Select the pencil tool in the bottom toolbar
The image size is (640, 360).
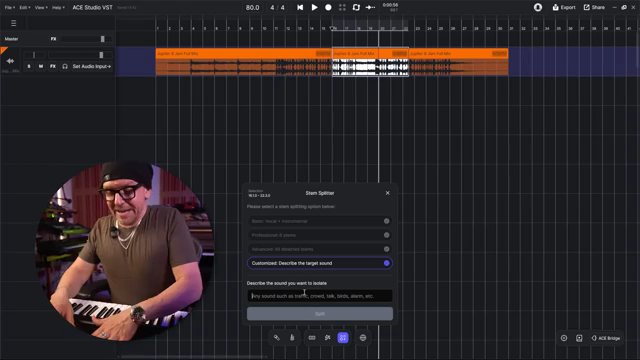[292, 338]
